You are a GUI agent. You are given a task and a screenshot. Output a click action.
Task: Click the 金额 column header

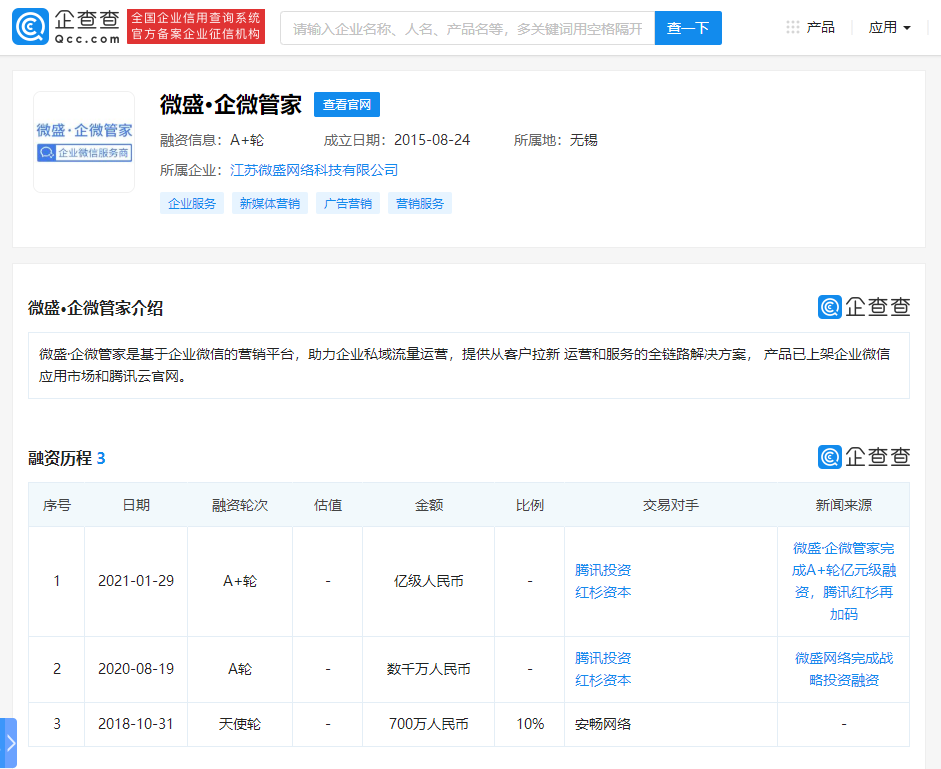pos(428,505)
